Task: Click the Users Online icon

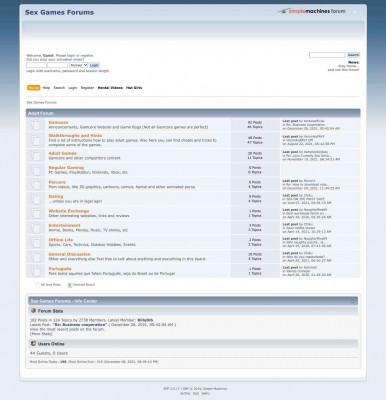Action: [33, 343]
